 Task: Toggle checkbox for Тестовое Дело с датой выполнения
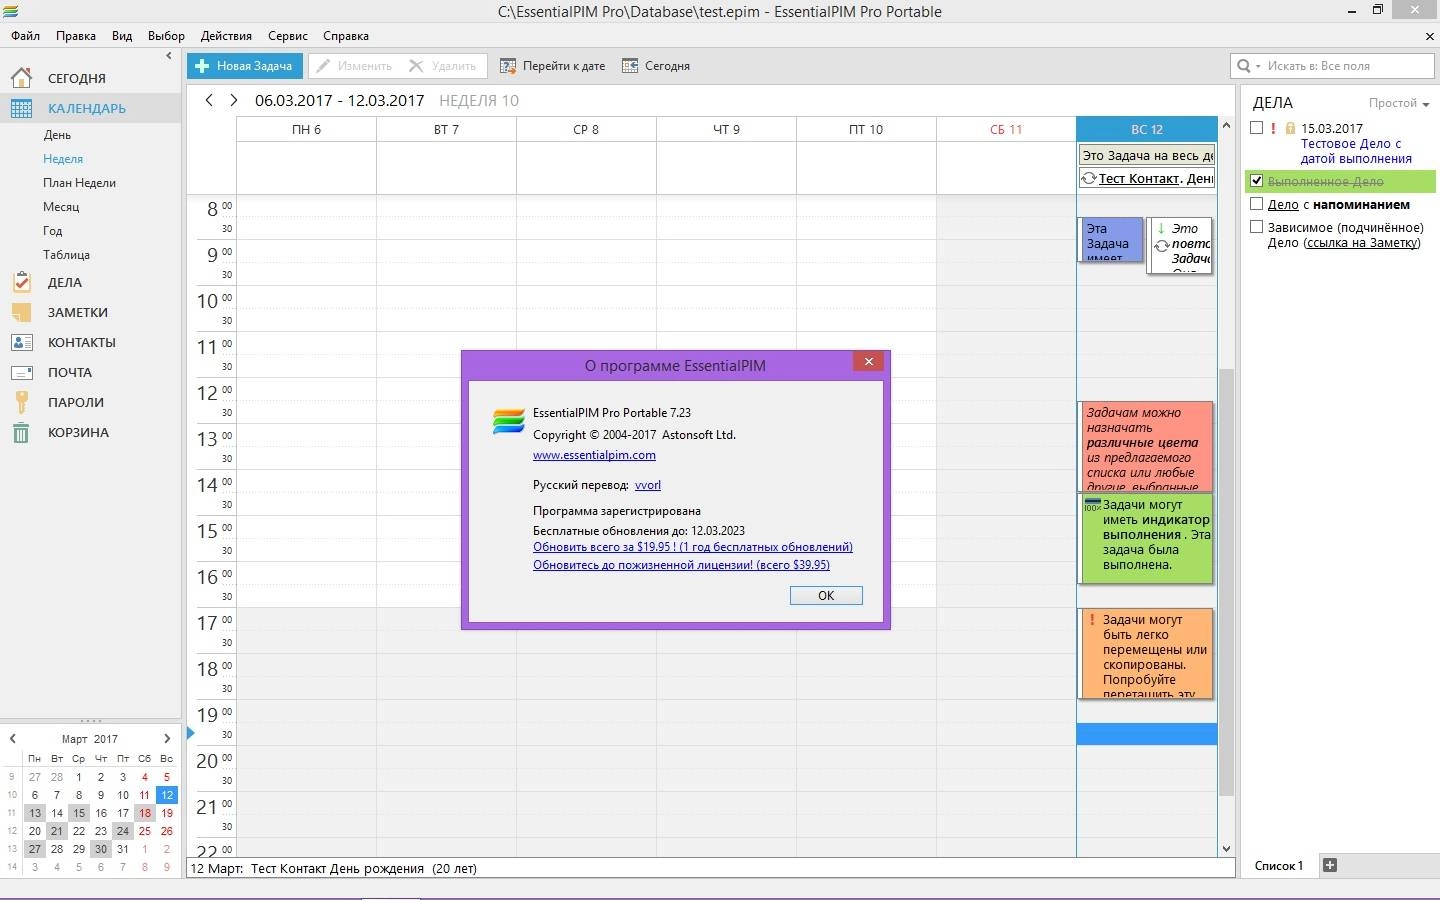(x=1257, y=128)
